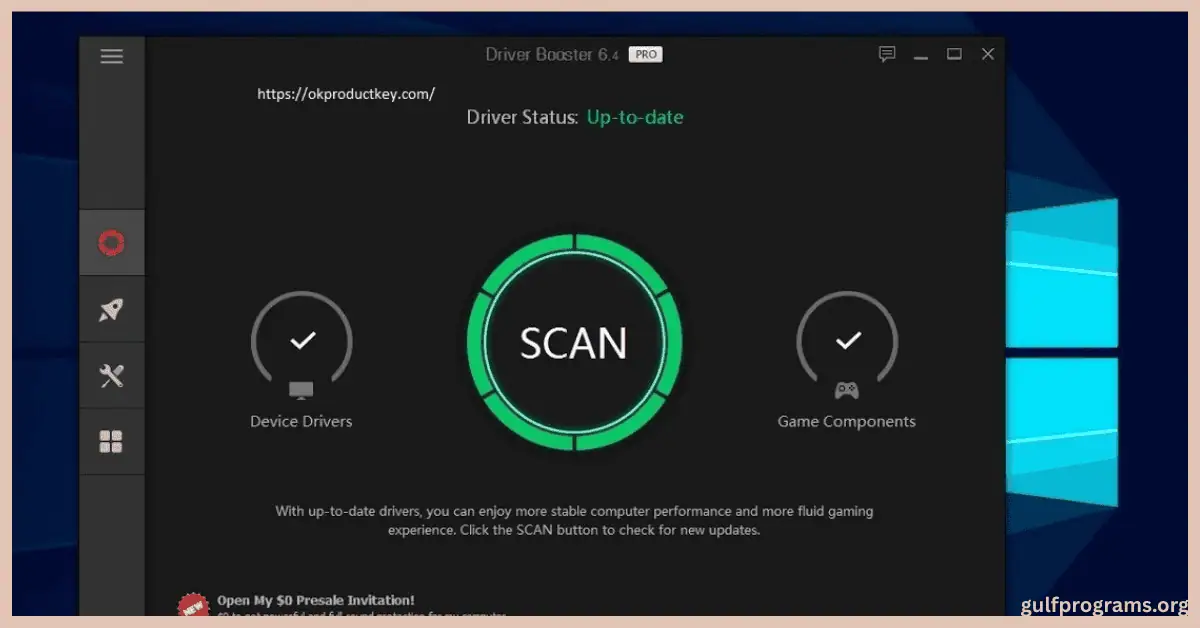Click the Game Components gamepad icon

(x=847, y=389)
